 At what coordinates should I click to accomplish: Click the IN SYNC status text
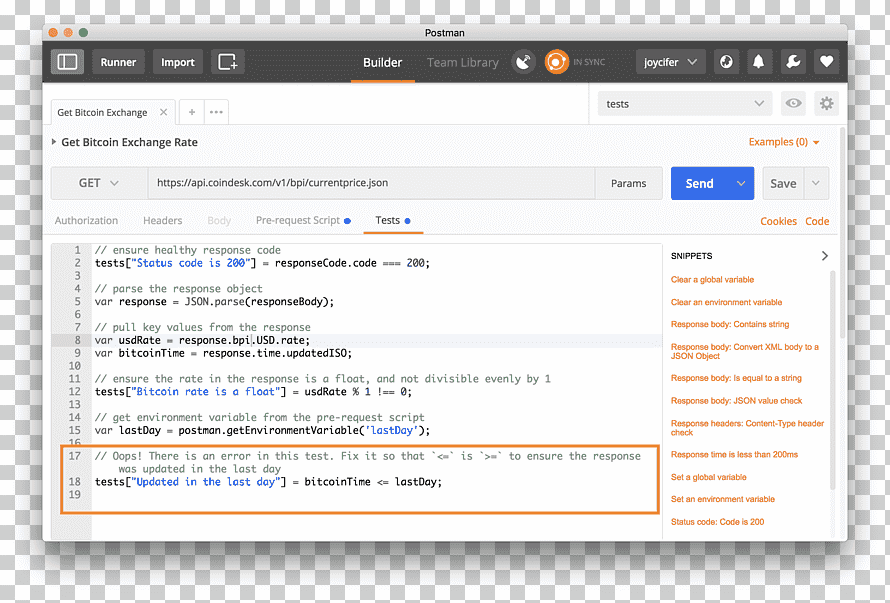[589, 62]
